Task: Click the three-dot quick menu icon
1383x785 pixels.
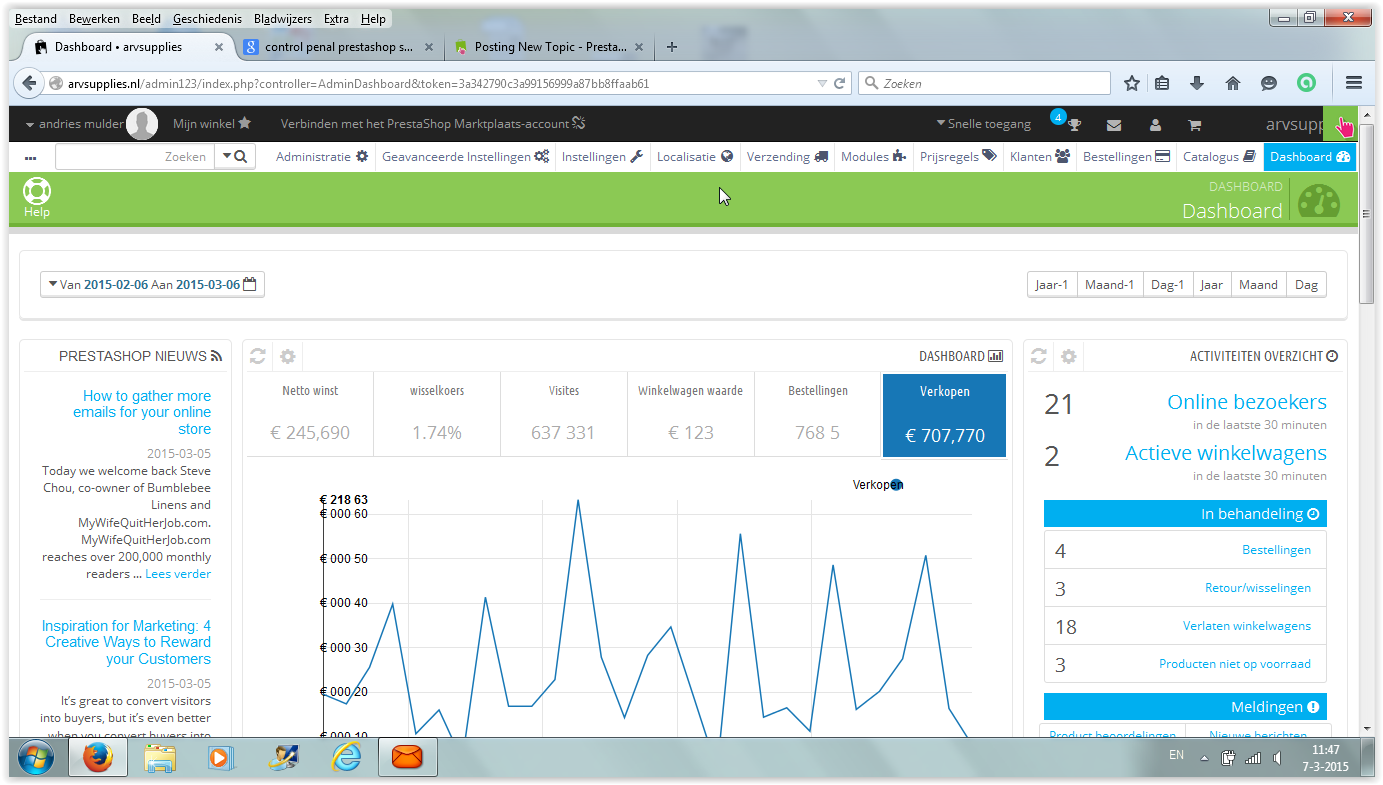Action: [x=30, y=157]
